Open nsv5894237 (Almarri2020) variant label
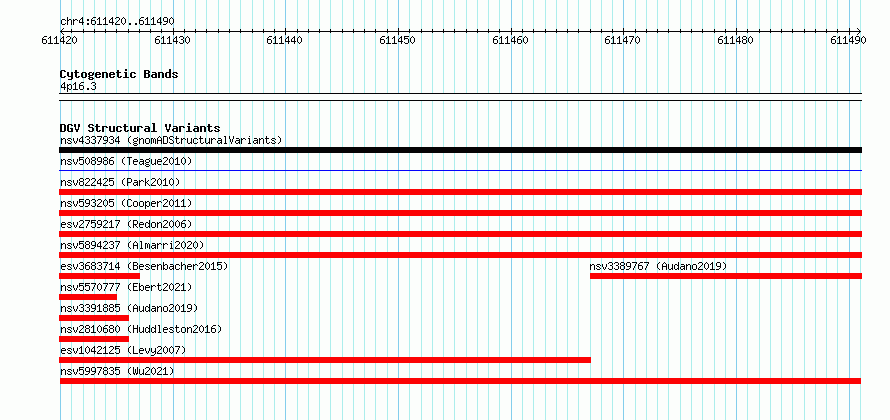The image size is (890, 420). [132, 245]
